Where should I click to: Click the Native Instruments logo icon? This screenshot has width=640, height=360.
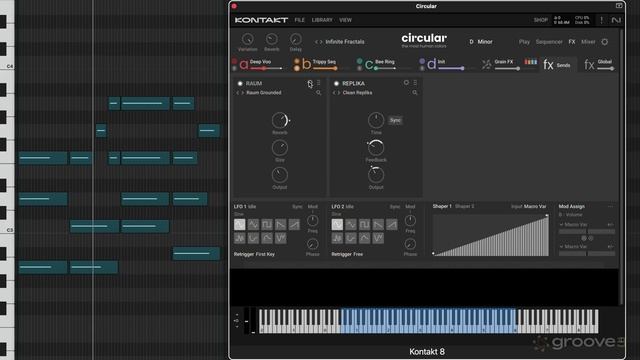click(616, 20)
